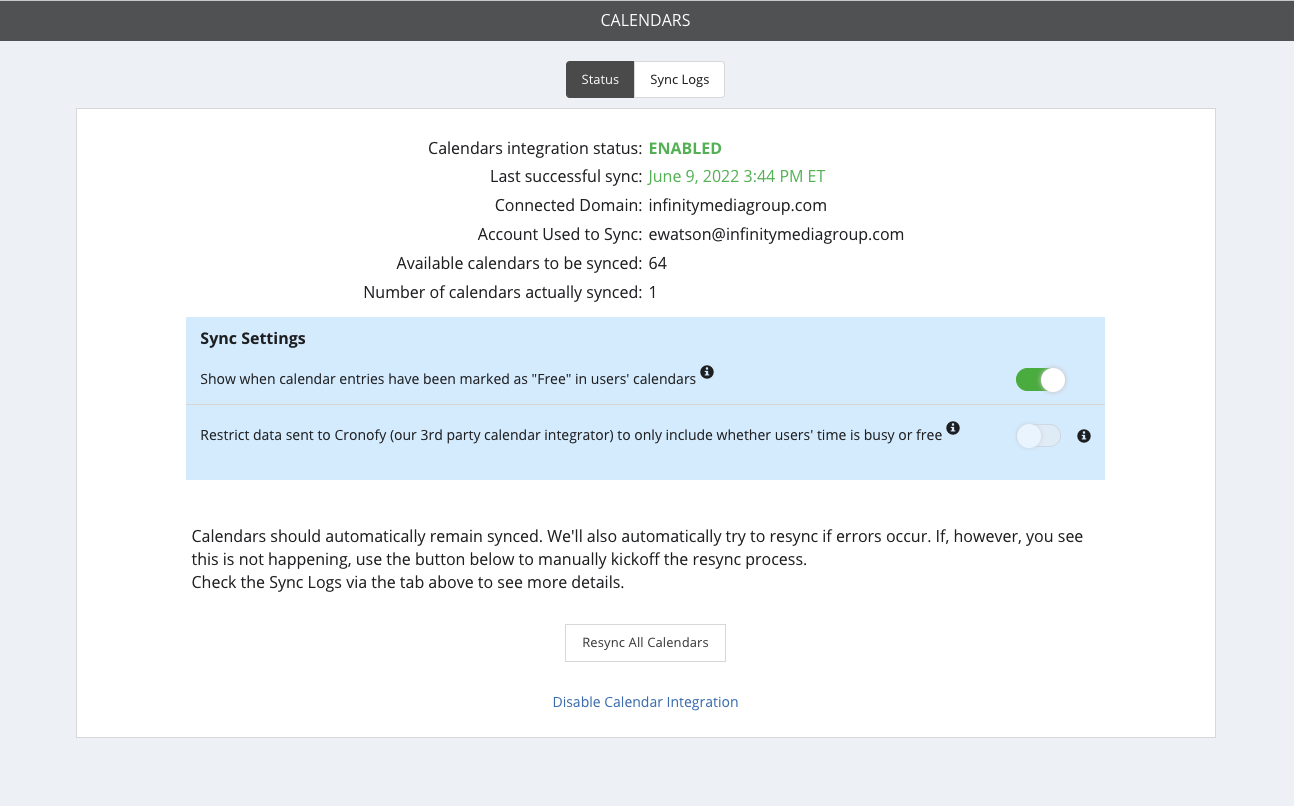This screenshot has width=1294, height=806.
Task: Click the "Restrict data sent to Cronofy" label
Action: point(570,435)
